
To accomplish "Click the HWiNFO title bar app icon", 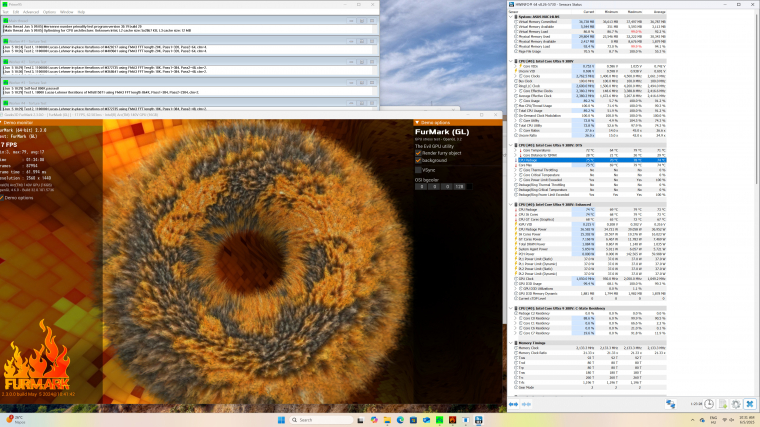I will (512, 4).
